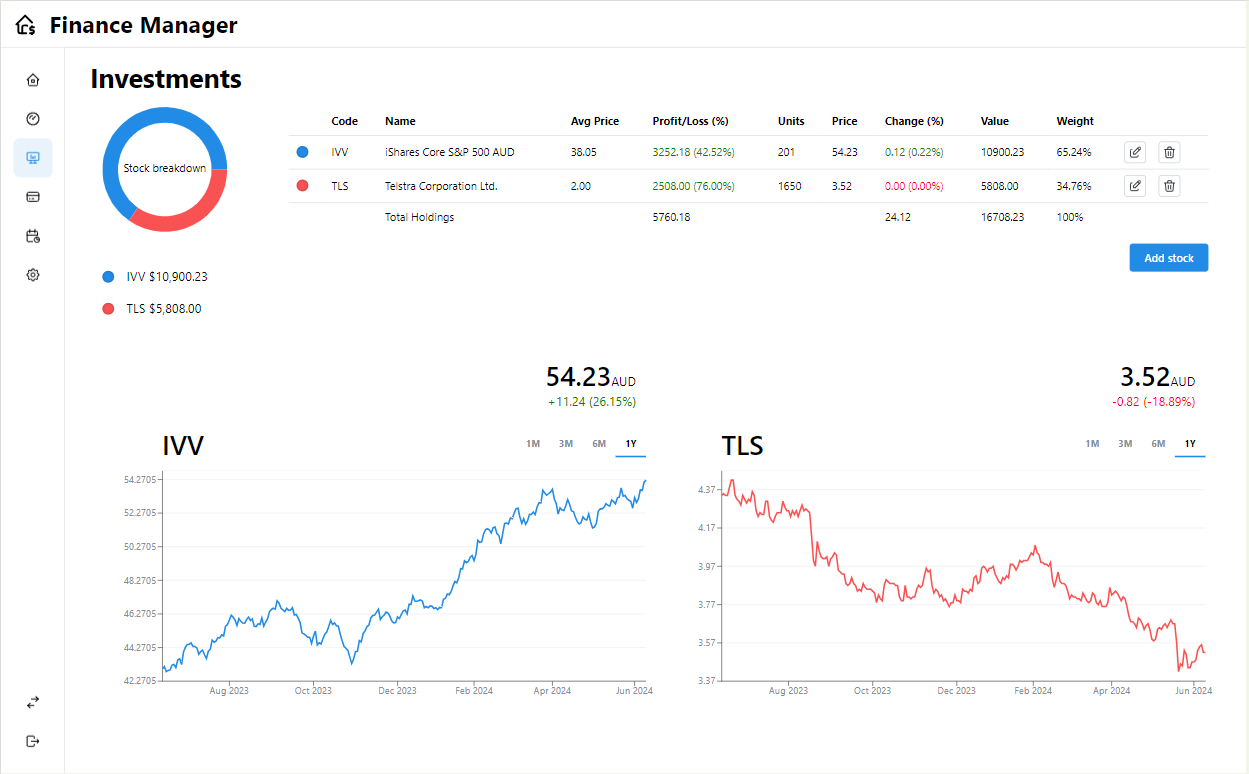Select 6M range on IVV chart

pyautogui.click(x=599, y=444)
